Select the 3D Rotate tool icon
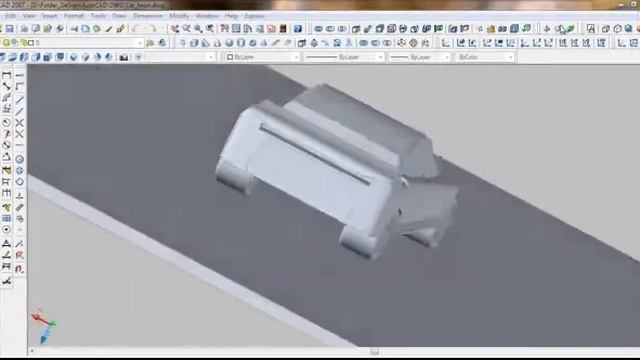The width and height of the screenshot is (640, 360). (x=413, y=43)
